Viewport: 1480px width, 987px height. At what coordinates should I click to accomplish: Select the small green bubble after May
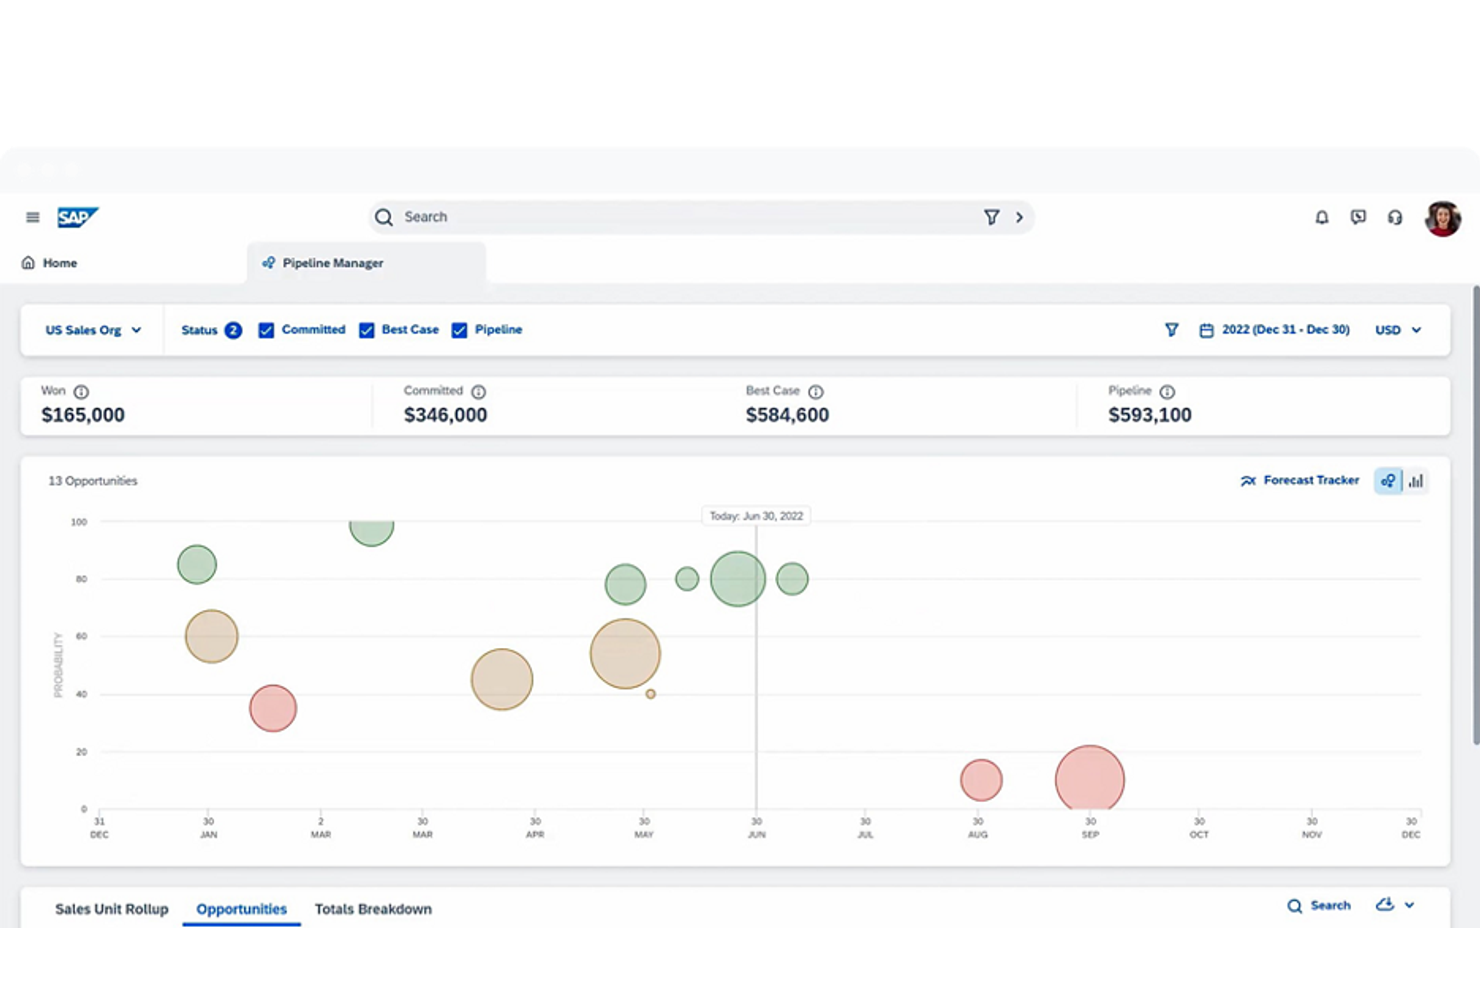pos(687,578)
